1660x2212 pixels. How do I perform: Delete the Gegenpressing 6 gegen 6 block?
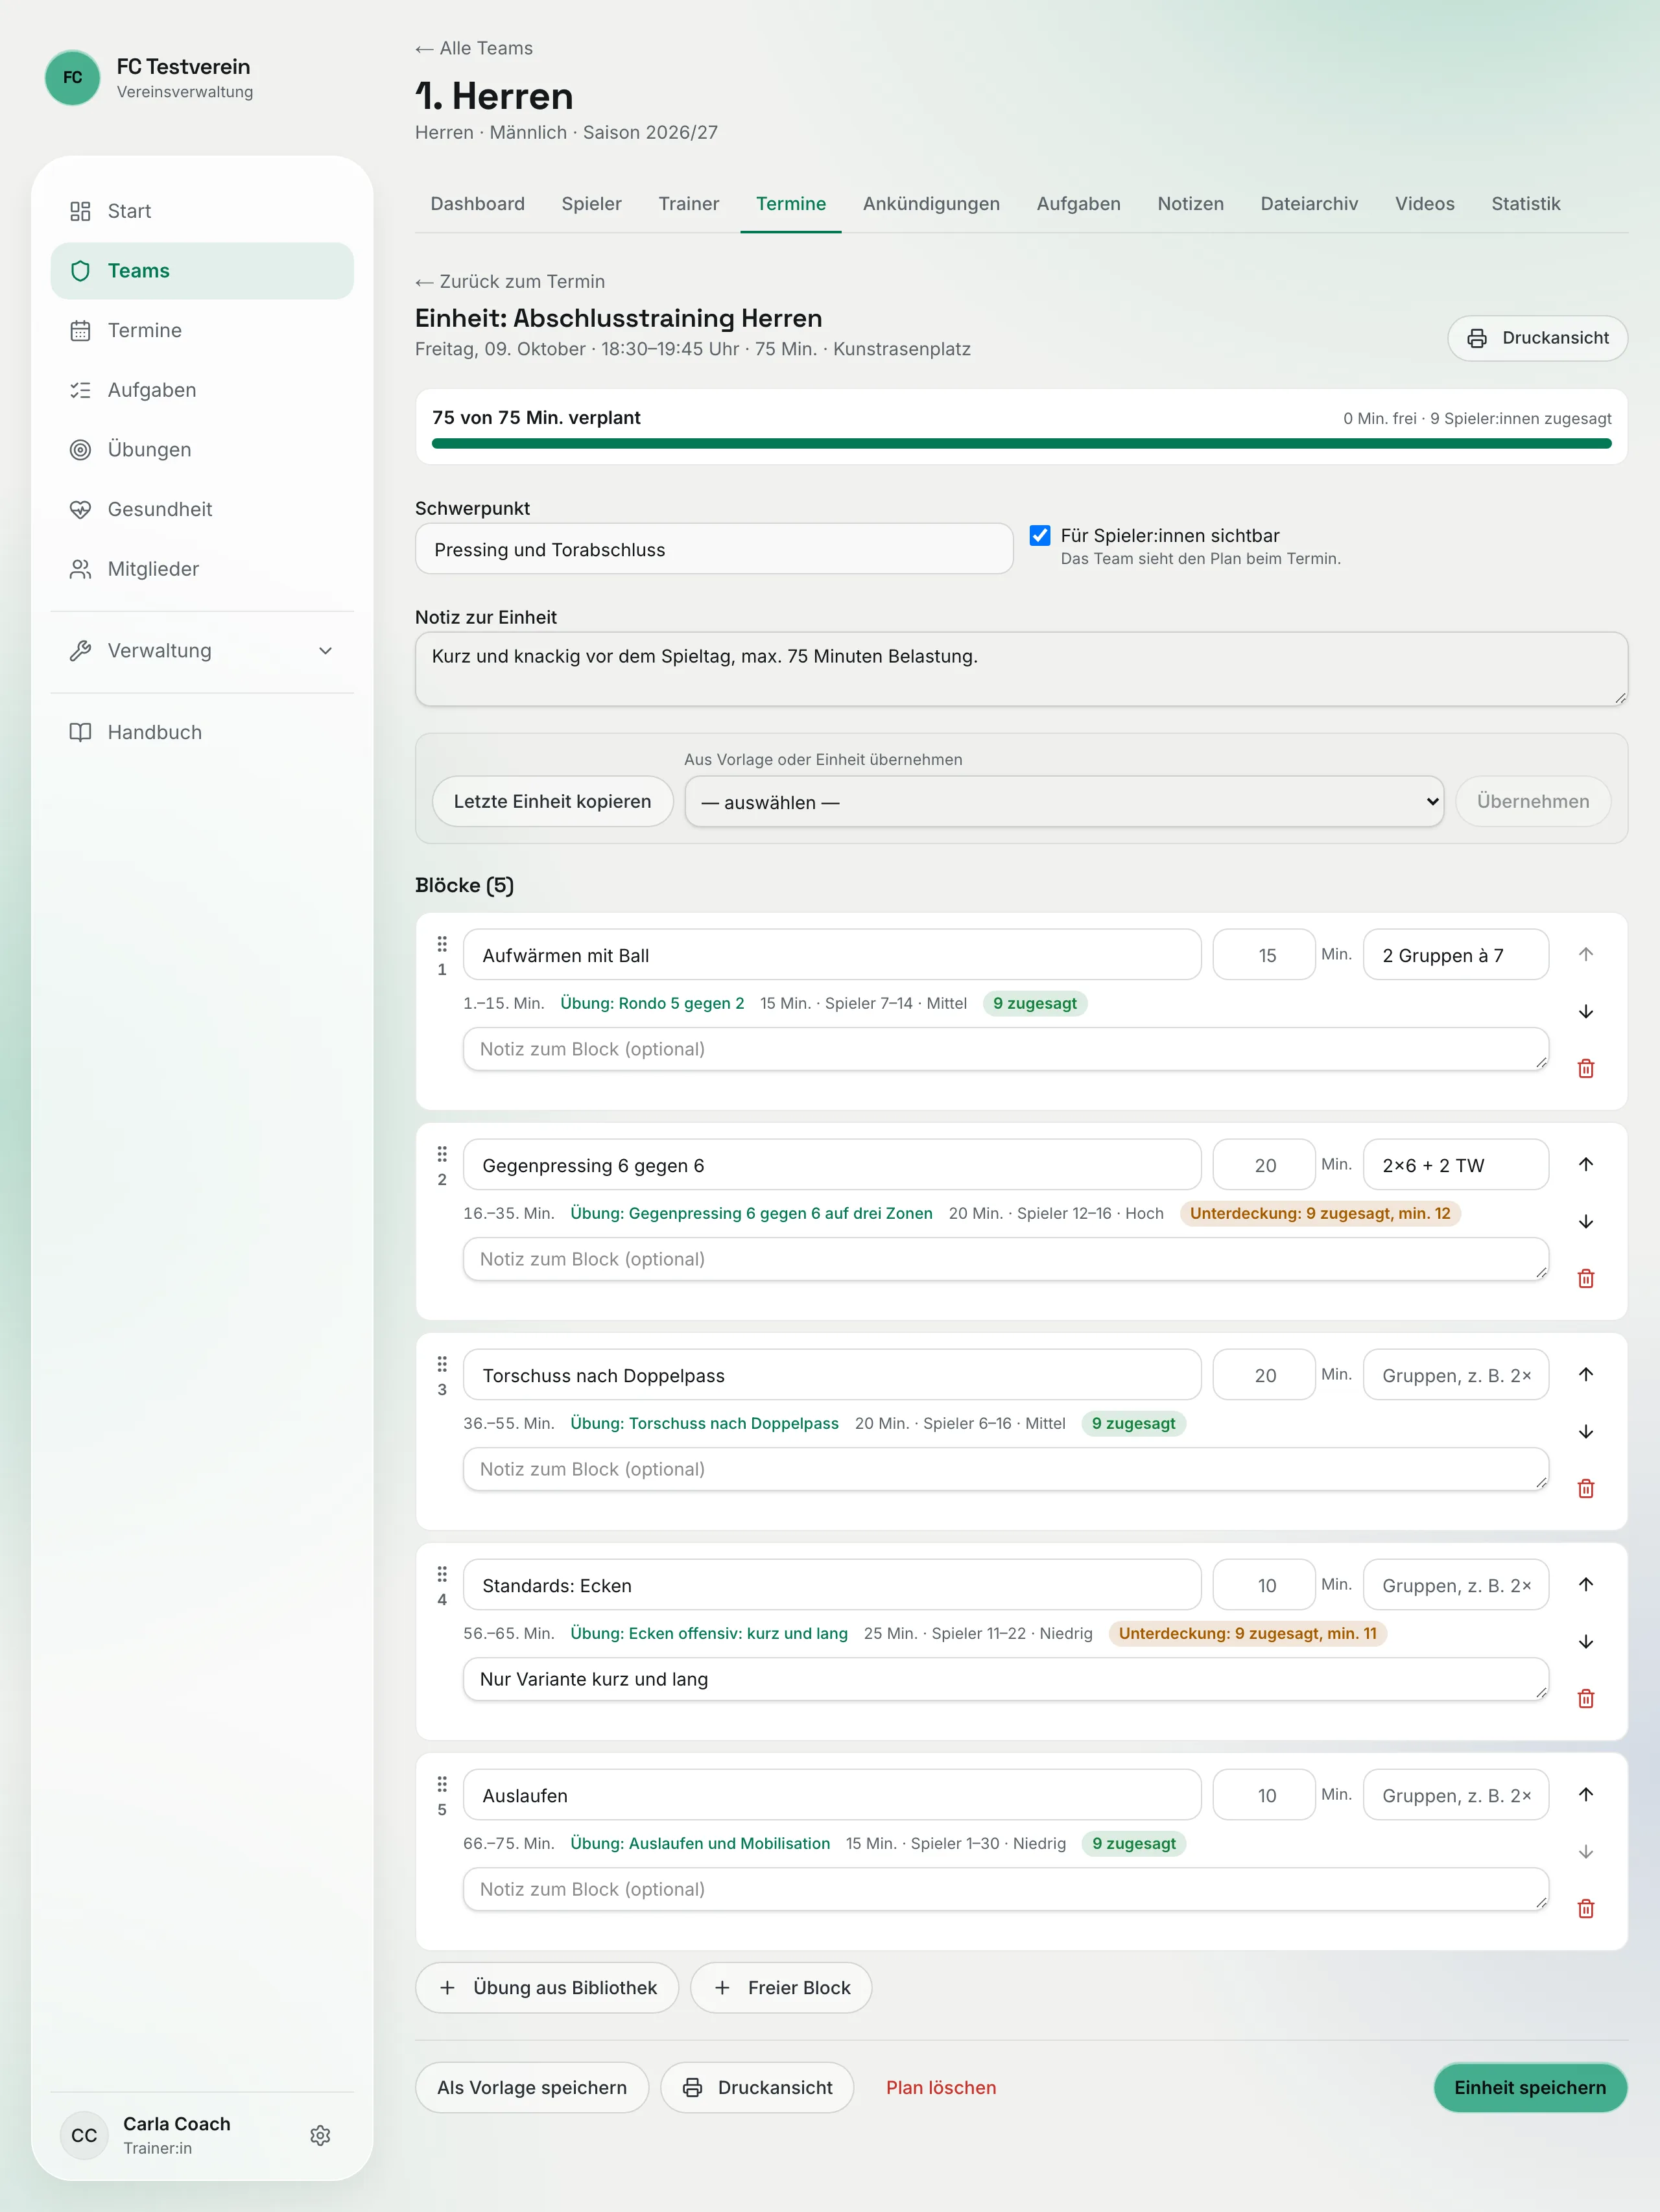tap(1585, 1278)
